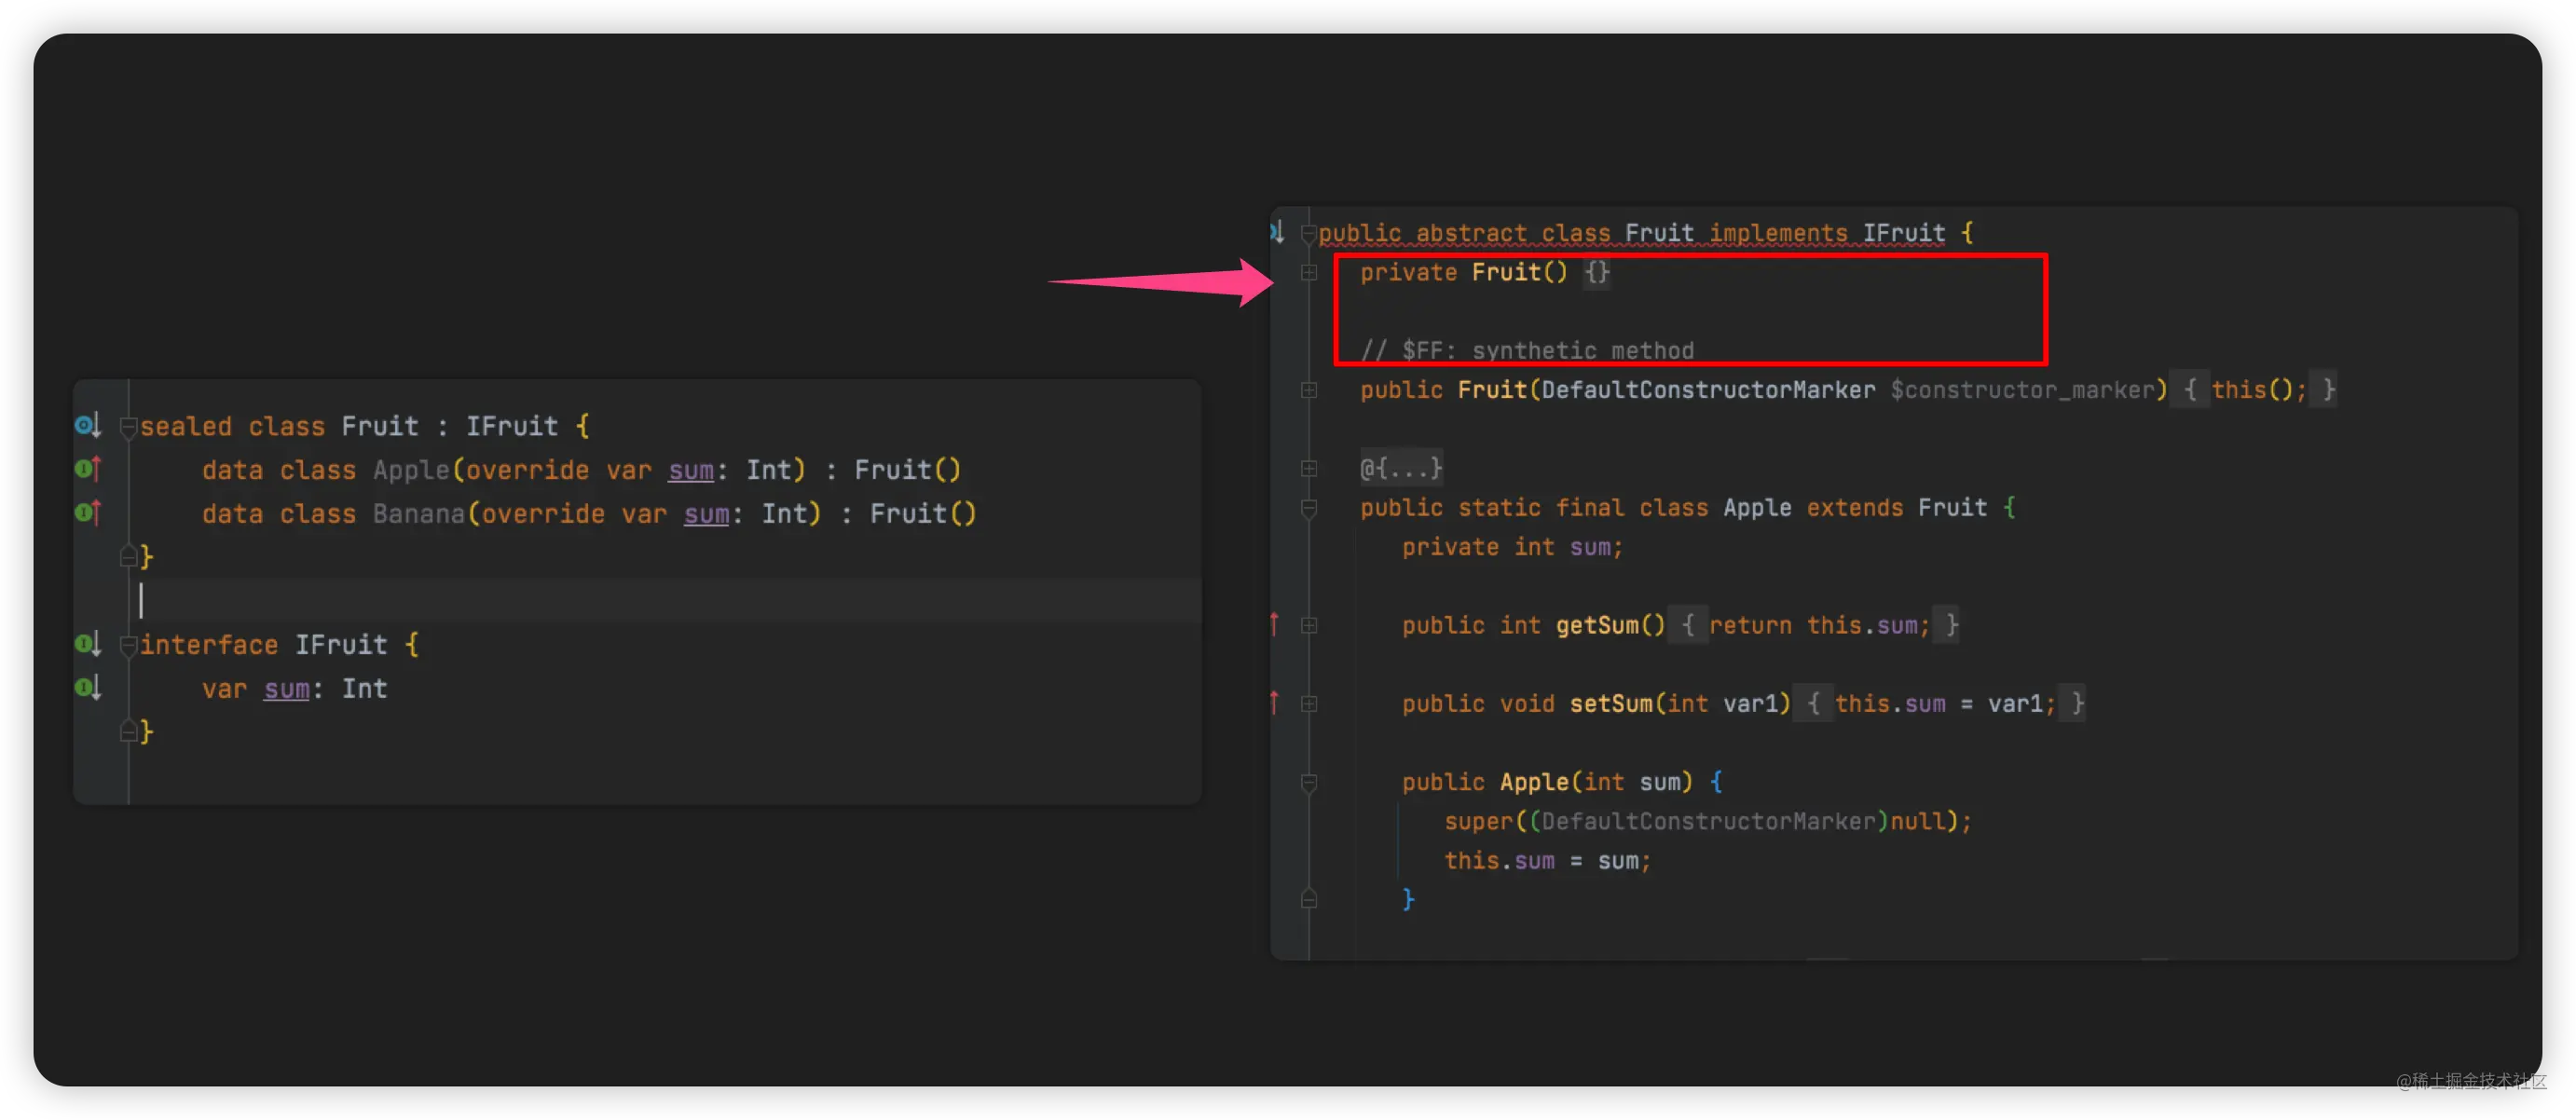Click the 'getSum' method name

point(1597,625)
